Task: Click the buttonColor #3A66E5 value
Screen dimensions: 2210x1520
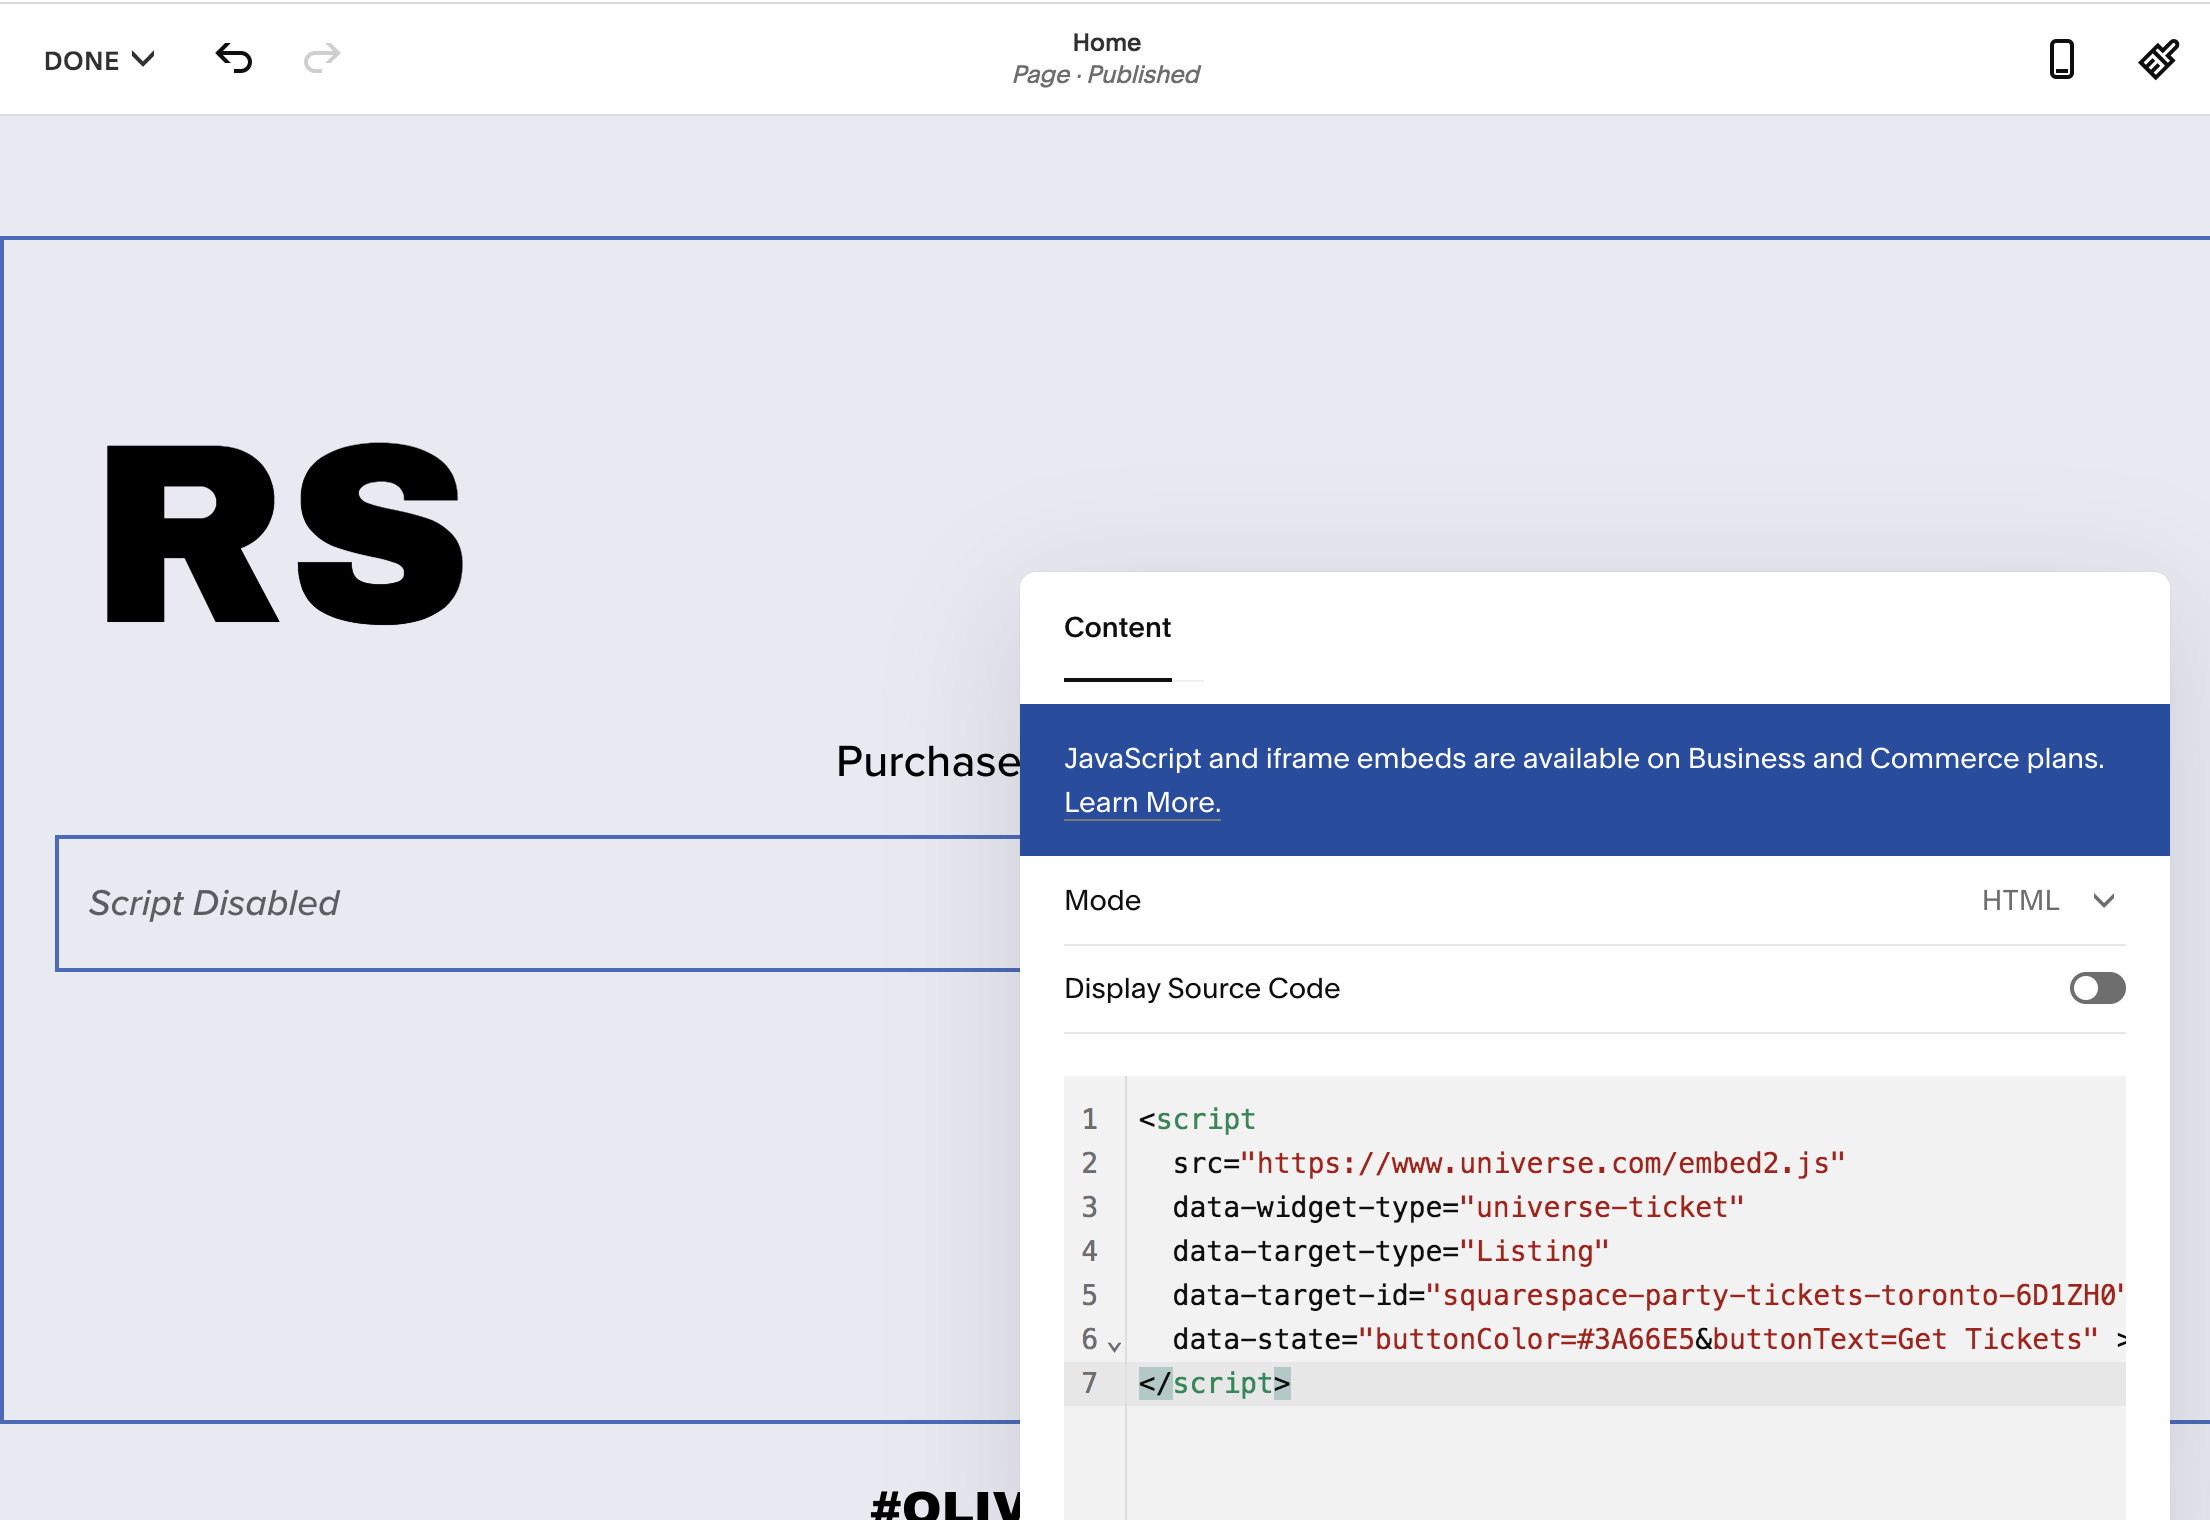Action: (x=1635, y=1339)
